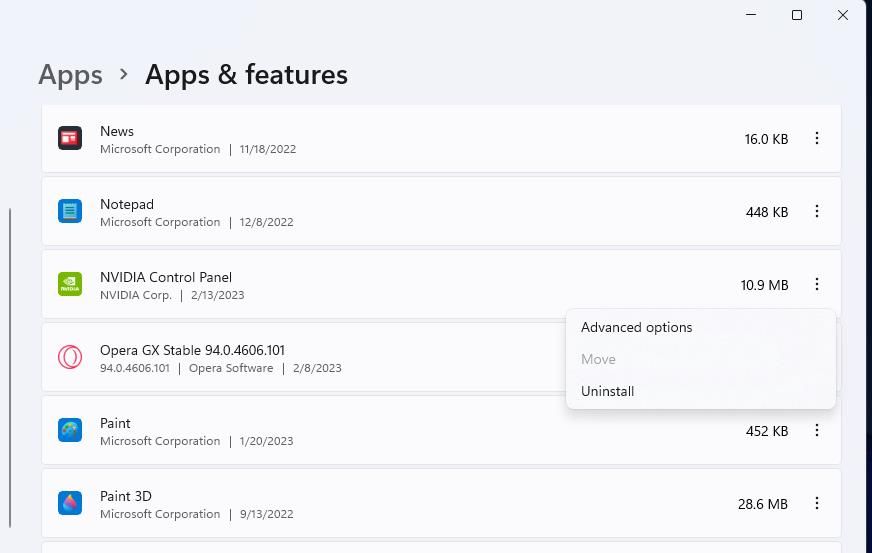Open the three-dot menu for News
872x553 pixels.
click(817, 139)
